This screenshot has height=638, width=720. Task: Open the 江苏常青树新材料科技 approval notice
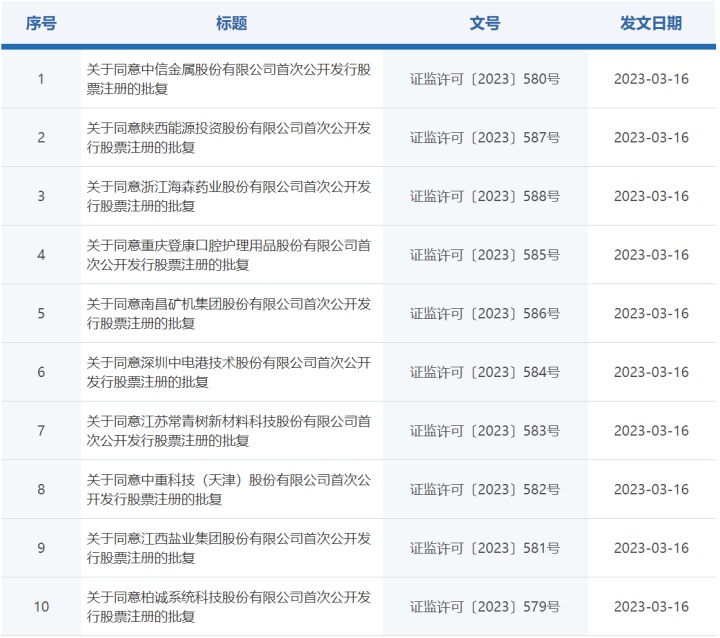228,431
